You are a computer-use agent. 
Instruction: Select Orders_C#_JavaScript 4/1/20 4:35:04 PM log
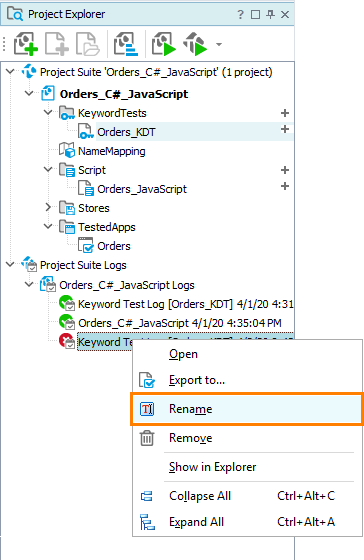[180, 323]
